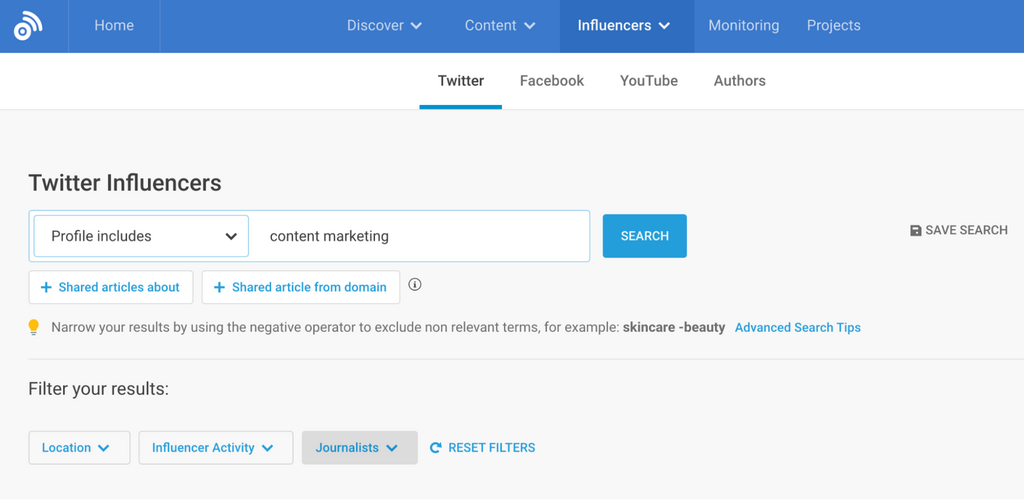
Task: Open the Profile includes dropdown
Action: (141, 237)
